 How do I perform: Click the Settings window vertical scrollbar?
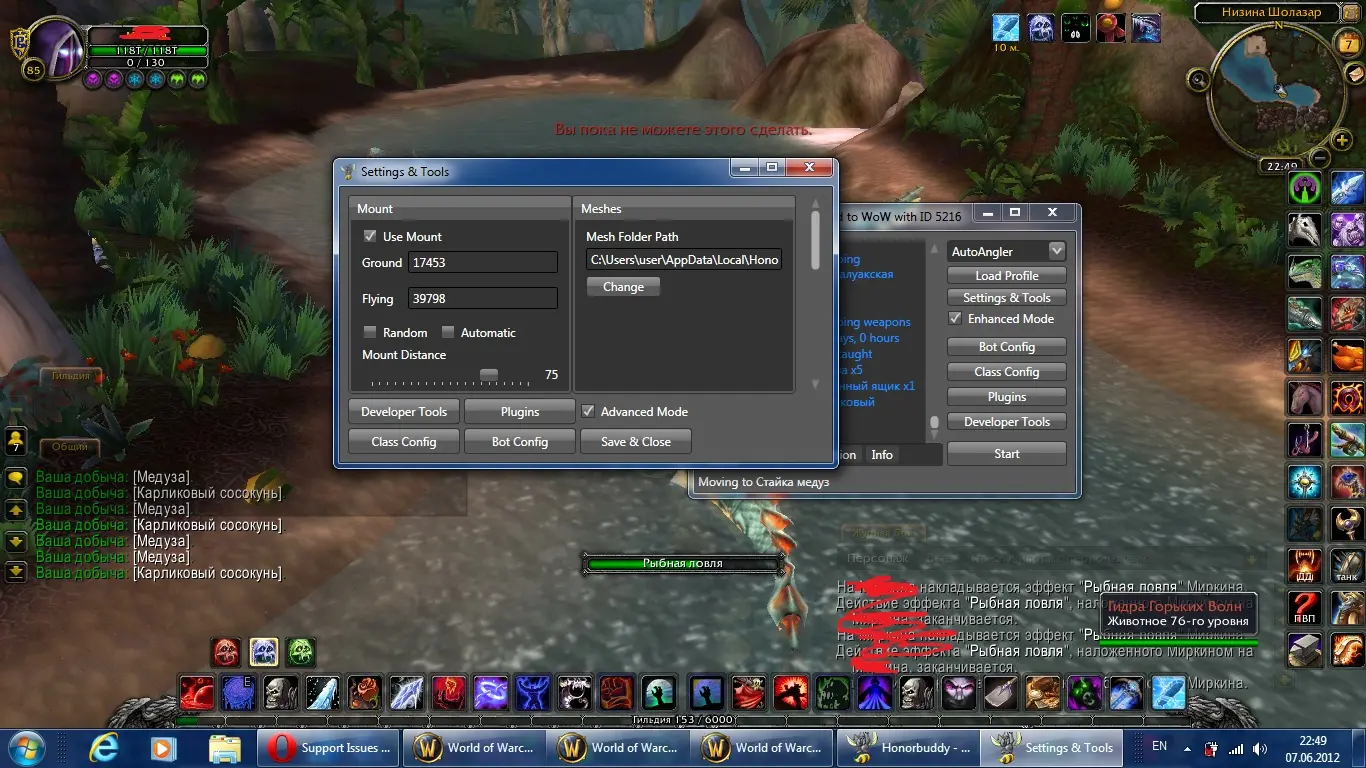pos(815,240)
